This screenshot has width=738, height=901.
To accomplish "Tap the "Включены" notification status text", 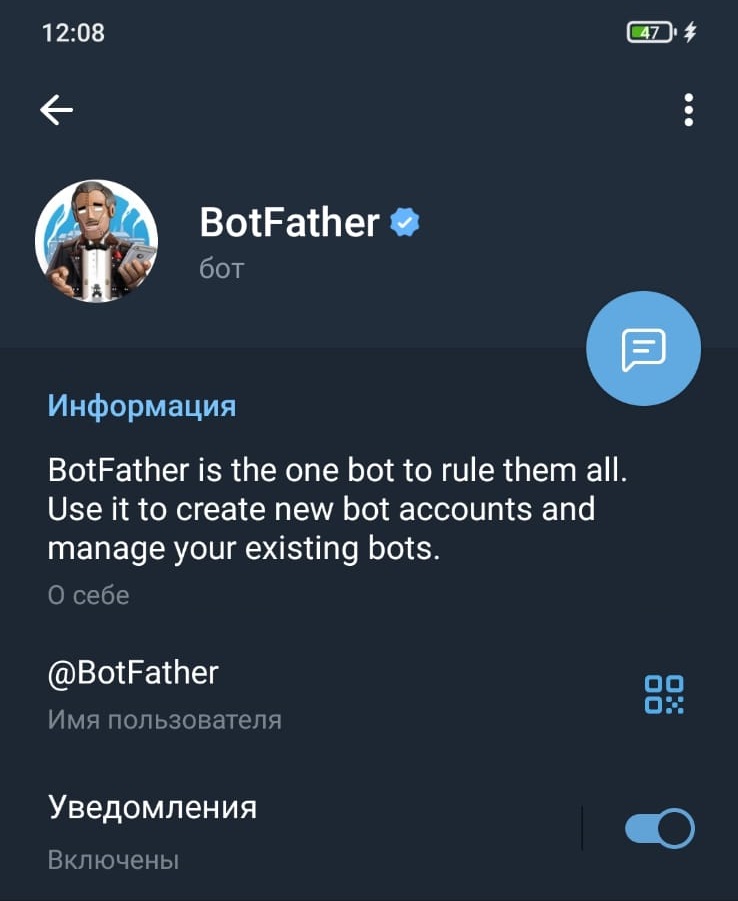I will (x=113, y=859).
